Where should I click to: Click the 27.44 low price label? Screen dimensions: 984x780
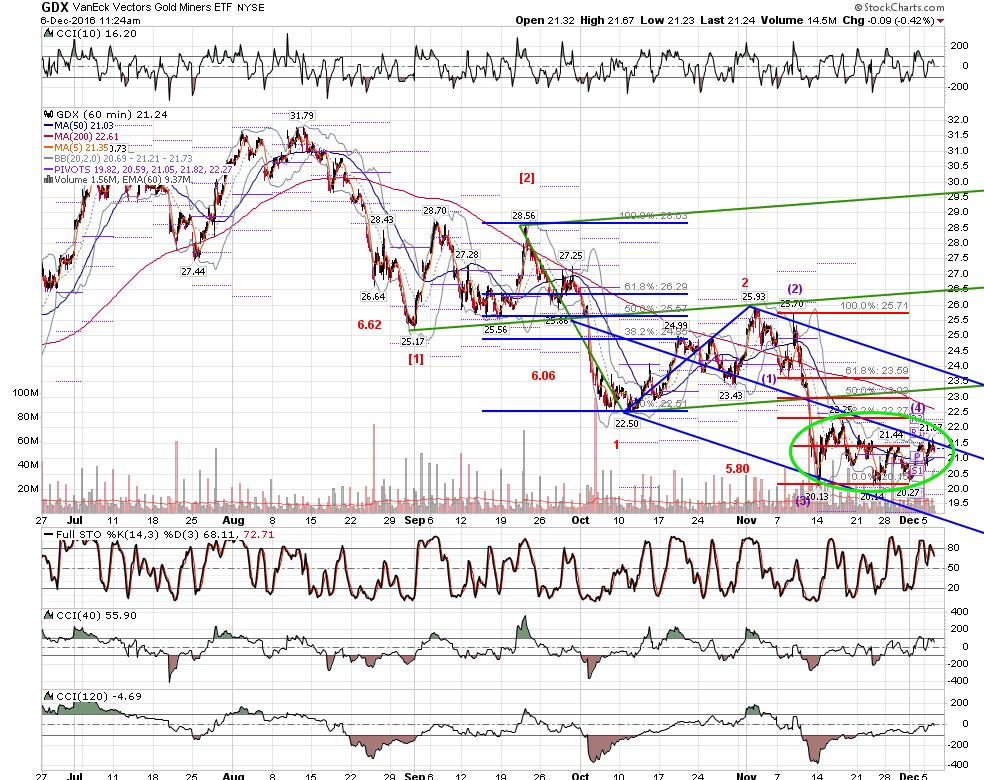pyautogui.click(x=193, y=272)
